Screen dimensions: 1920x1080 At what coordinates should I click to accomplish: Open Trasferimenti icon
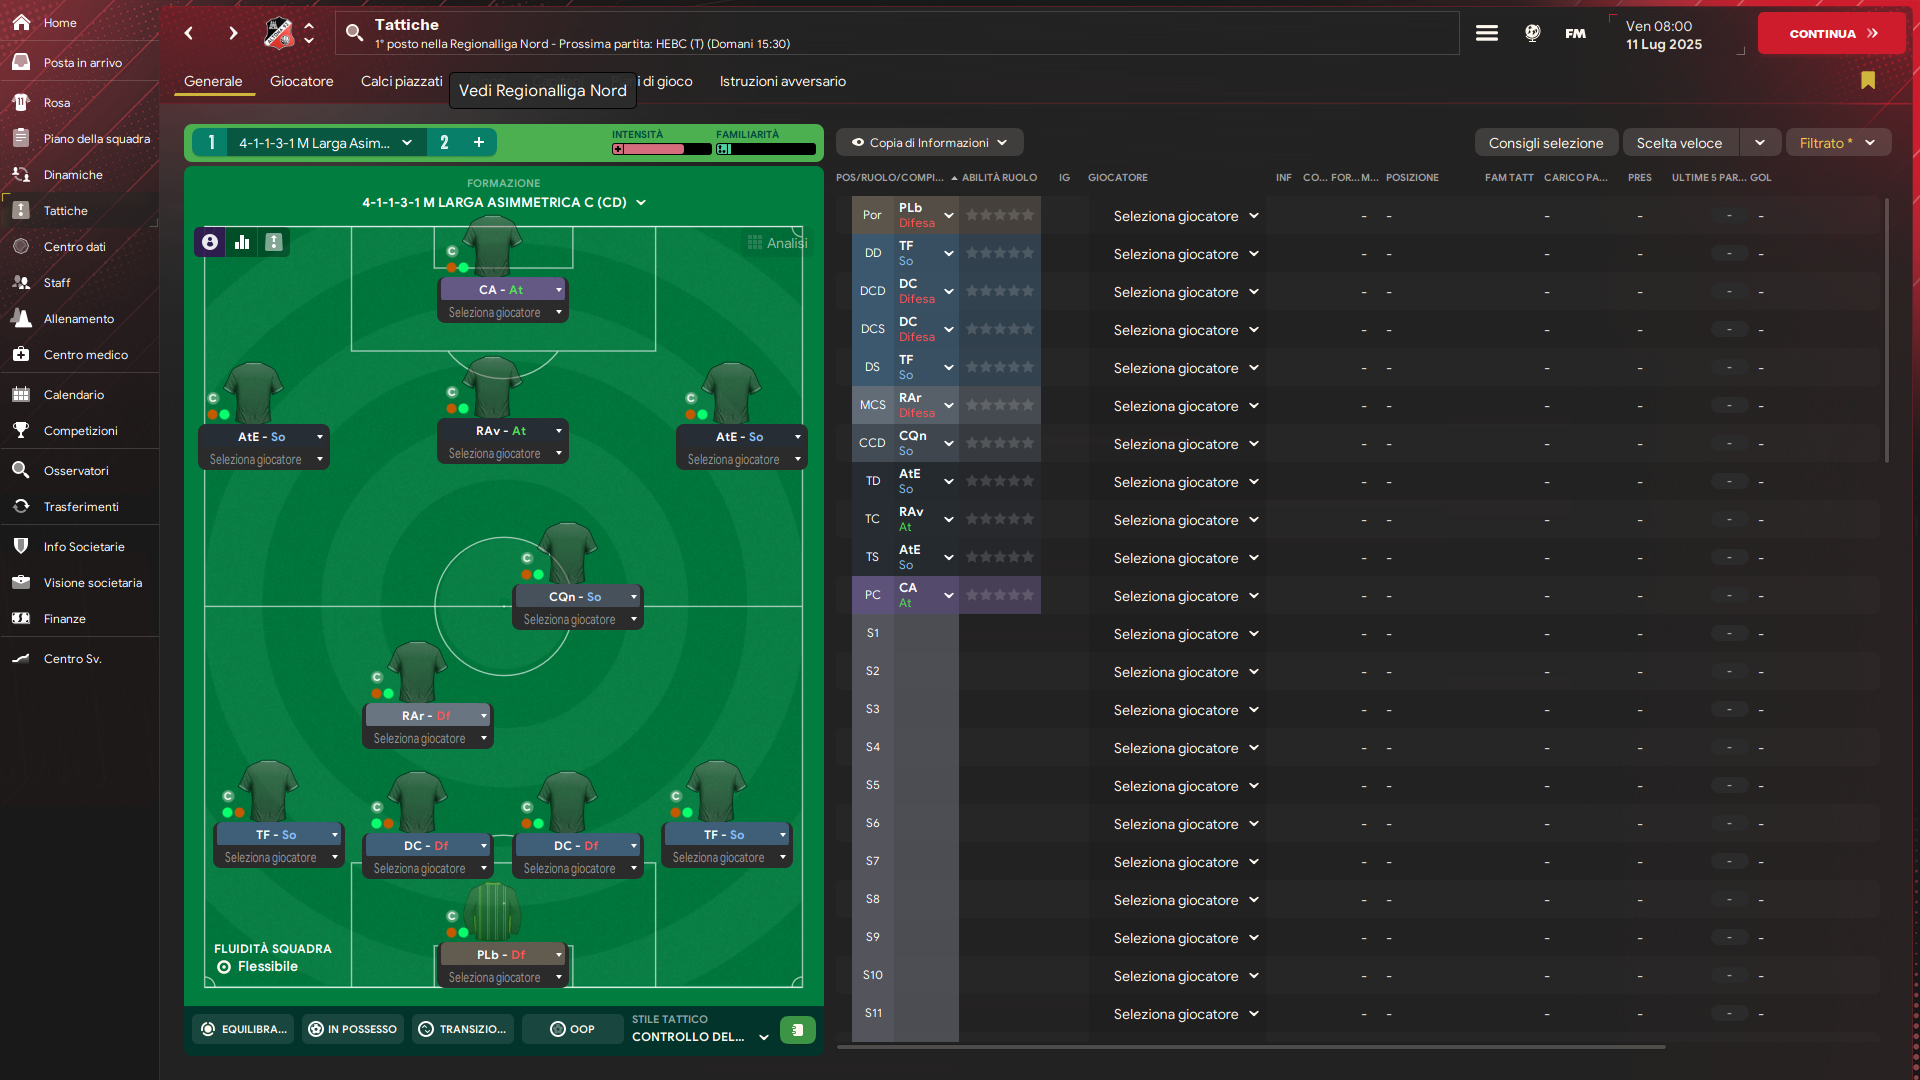click(21, 506)
